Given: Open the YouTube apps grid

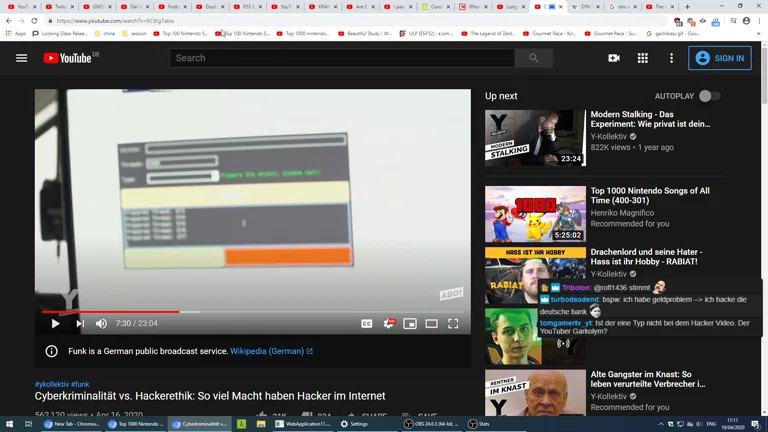Looking at the screenshot, I should [x=642, y=58].
